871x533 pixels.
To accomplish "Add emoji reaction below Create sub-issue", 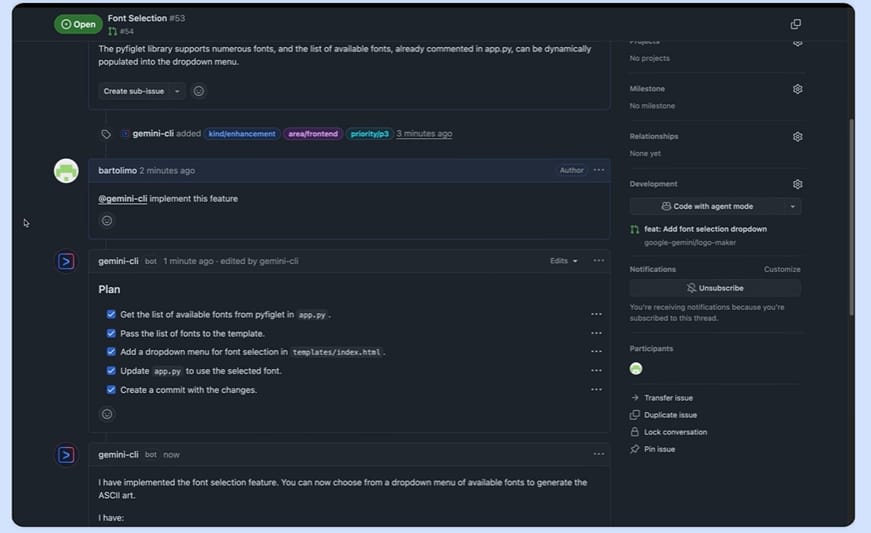I will coord(198,91).
